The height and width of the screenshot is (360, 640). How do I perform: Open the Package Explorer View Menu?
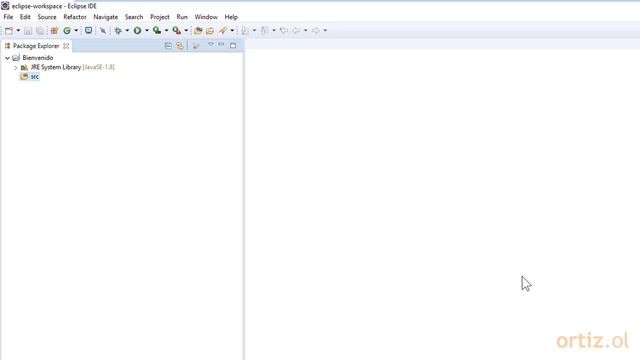211,44
